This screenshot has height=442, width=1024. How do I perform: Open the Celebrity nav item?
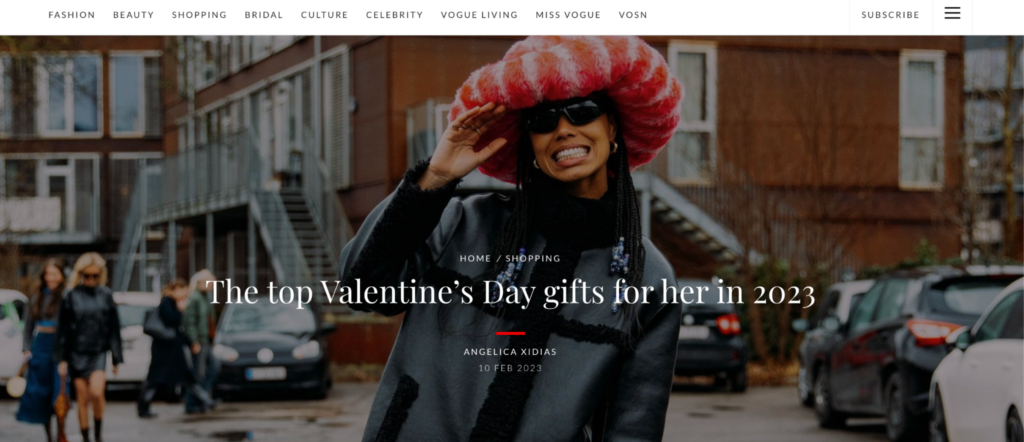(x=394, y=14)
